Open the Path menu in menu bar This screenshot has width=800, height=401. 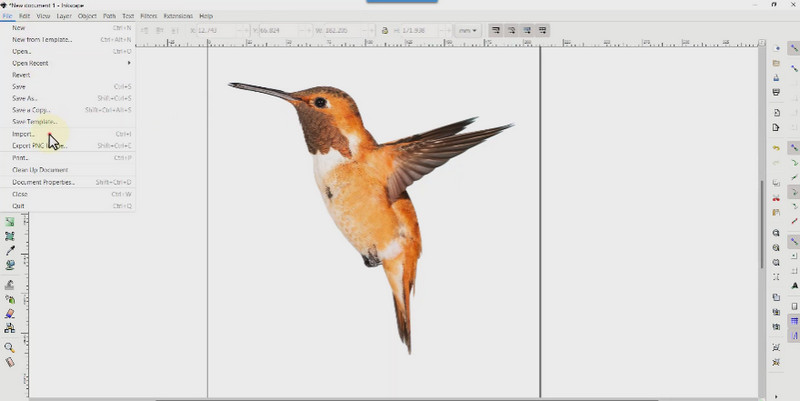(109, 16)
